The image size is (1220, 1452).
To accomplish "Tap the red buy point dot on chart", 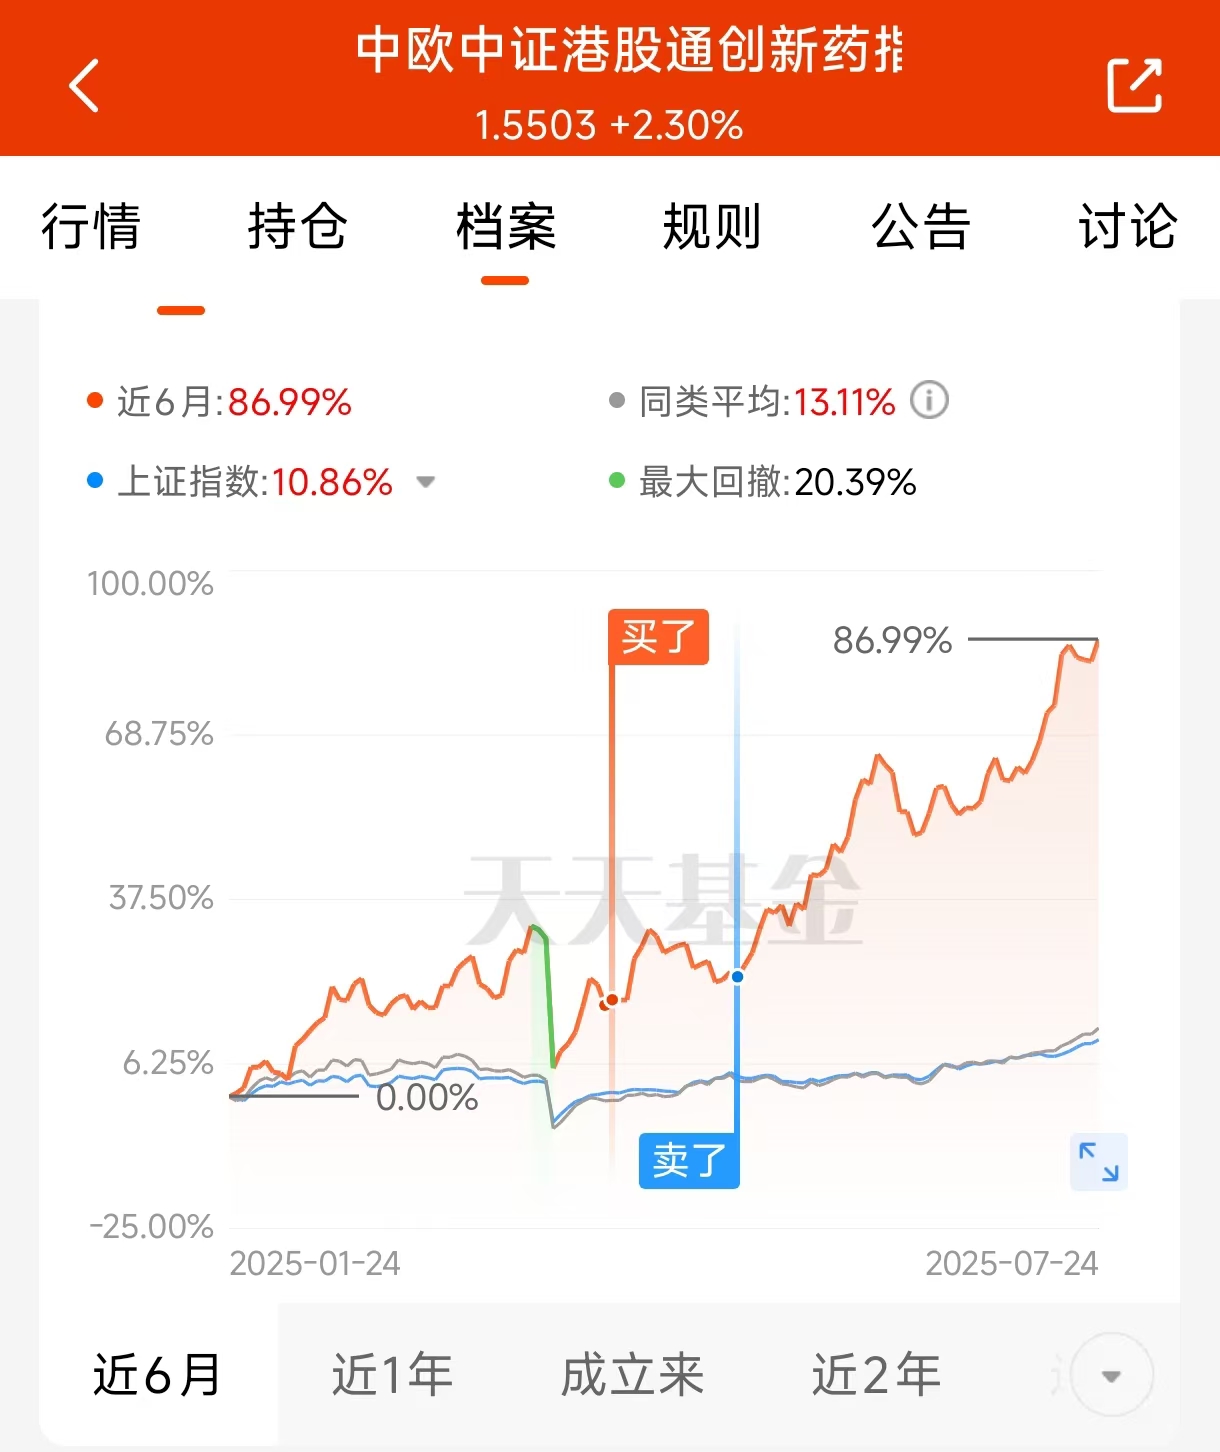I will [x=611, y=1000].
